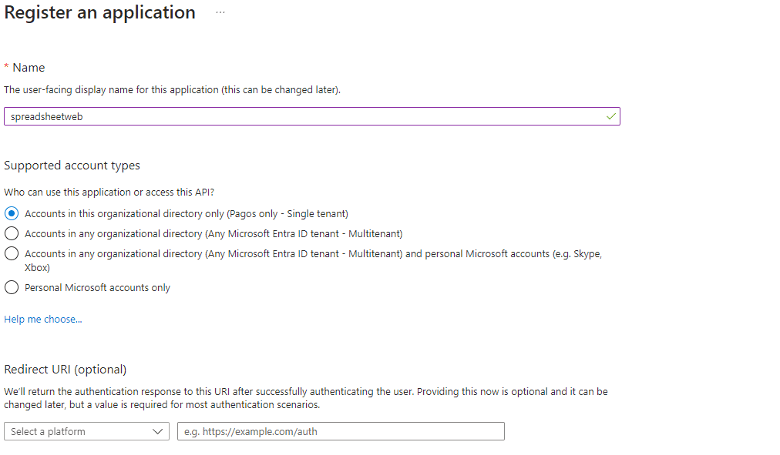Viewport: 780px width, 455px height.
Task: Click the Supported account types heading
Action: [72, 165]
